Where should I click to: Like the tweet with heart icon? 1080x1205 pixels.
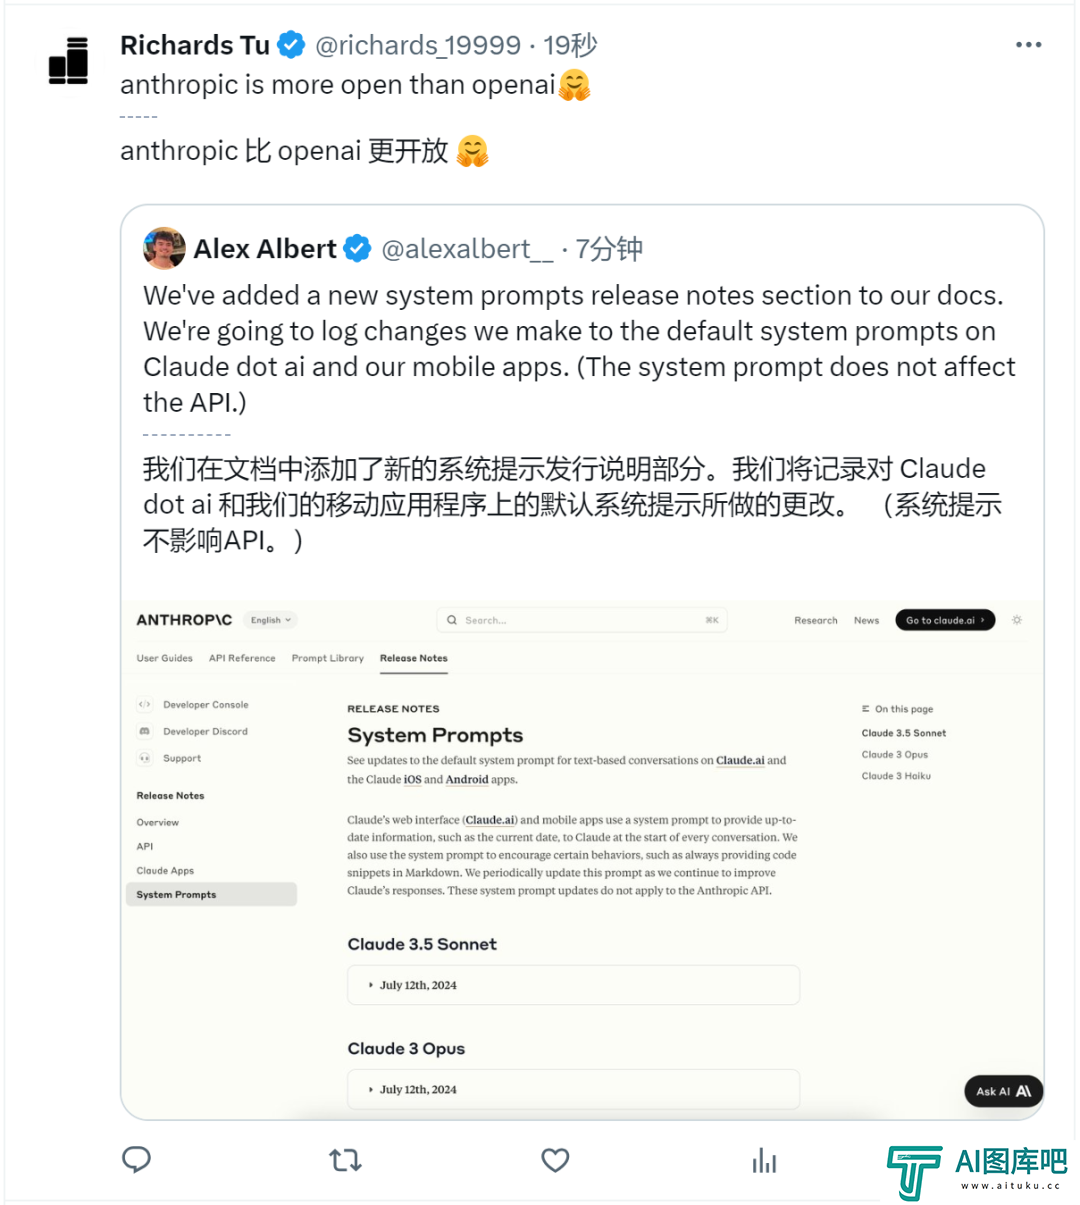[x=555, y=1160]
